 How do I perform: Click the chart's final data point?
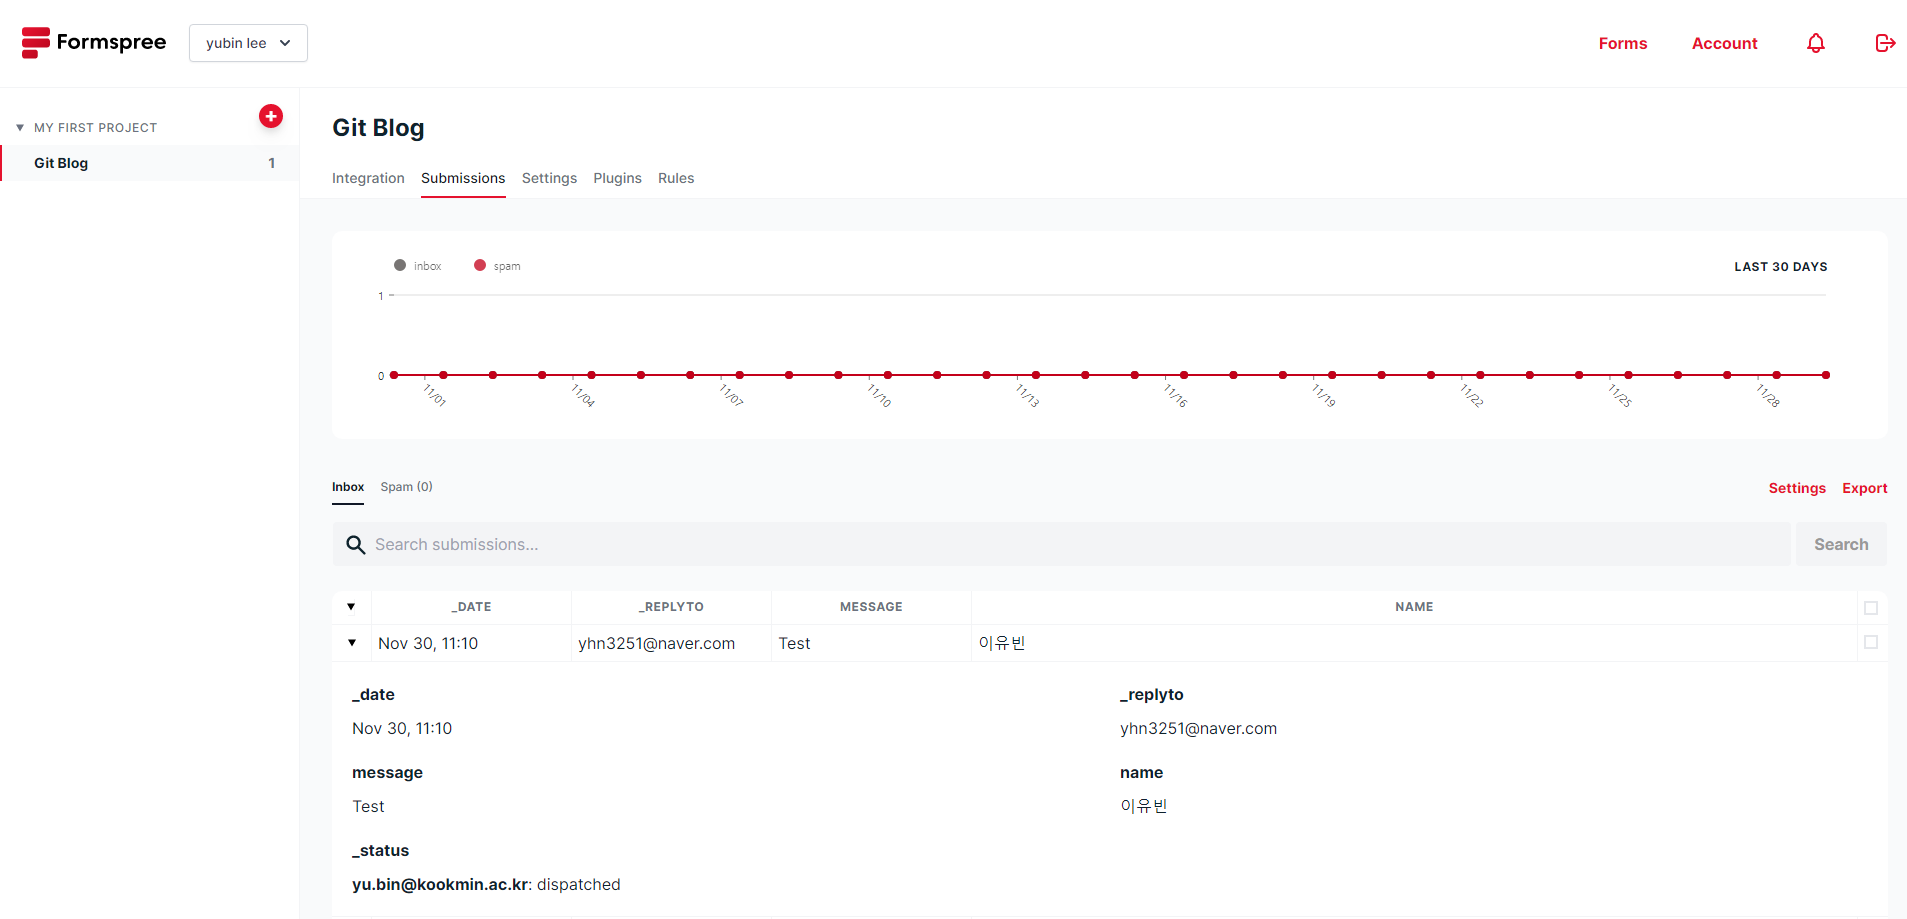(x=1826, y=375)
